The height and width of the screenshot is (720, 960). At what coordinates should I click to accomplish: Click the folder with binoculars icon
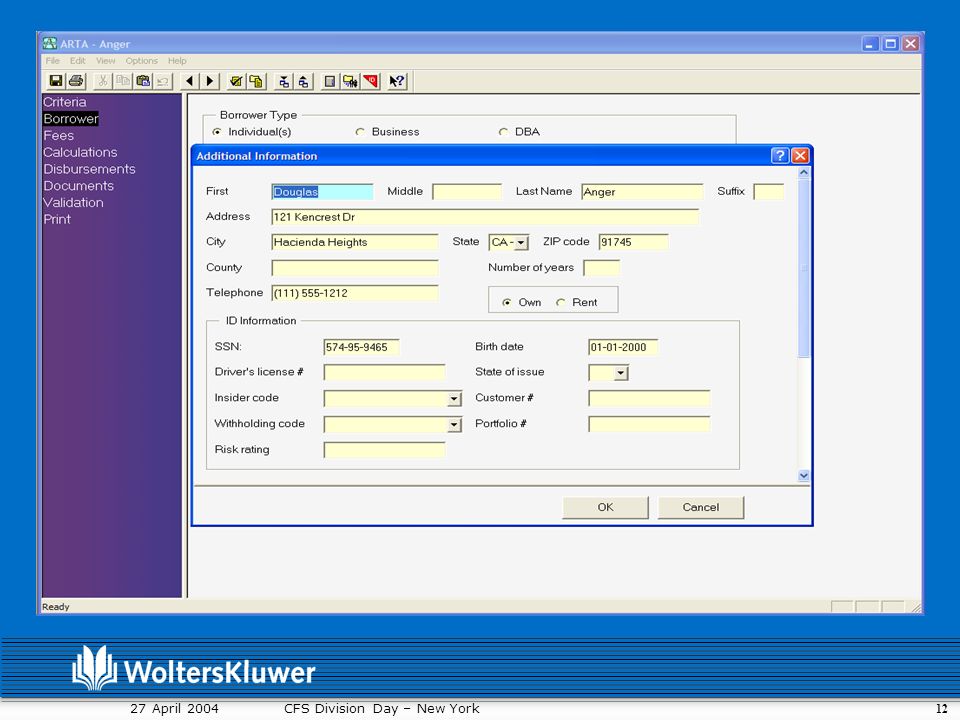[x=350, y=81]
